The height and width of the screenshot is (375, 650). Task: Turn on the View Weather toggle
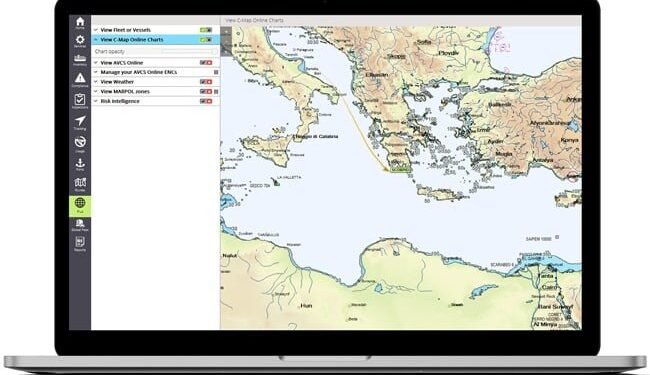(206, 82)
